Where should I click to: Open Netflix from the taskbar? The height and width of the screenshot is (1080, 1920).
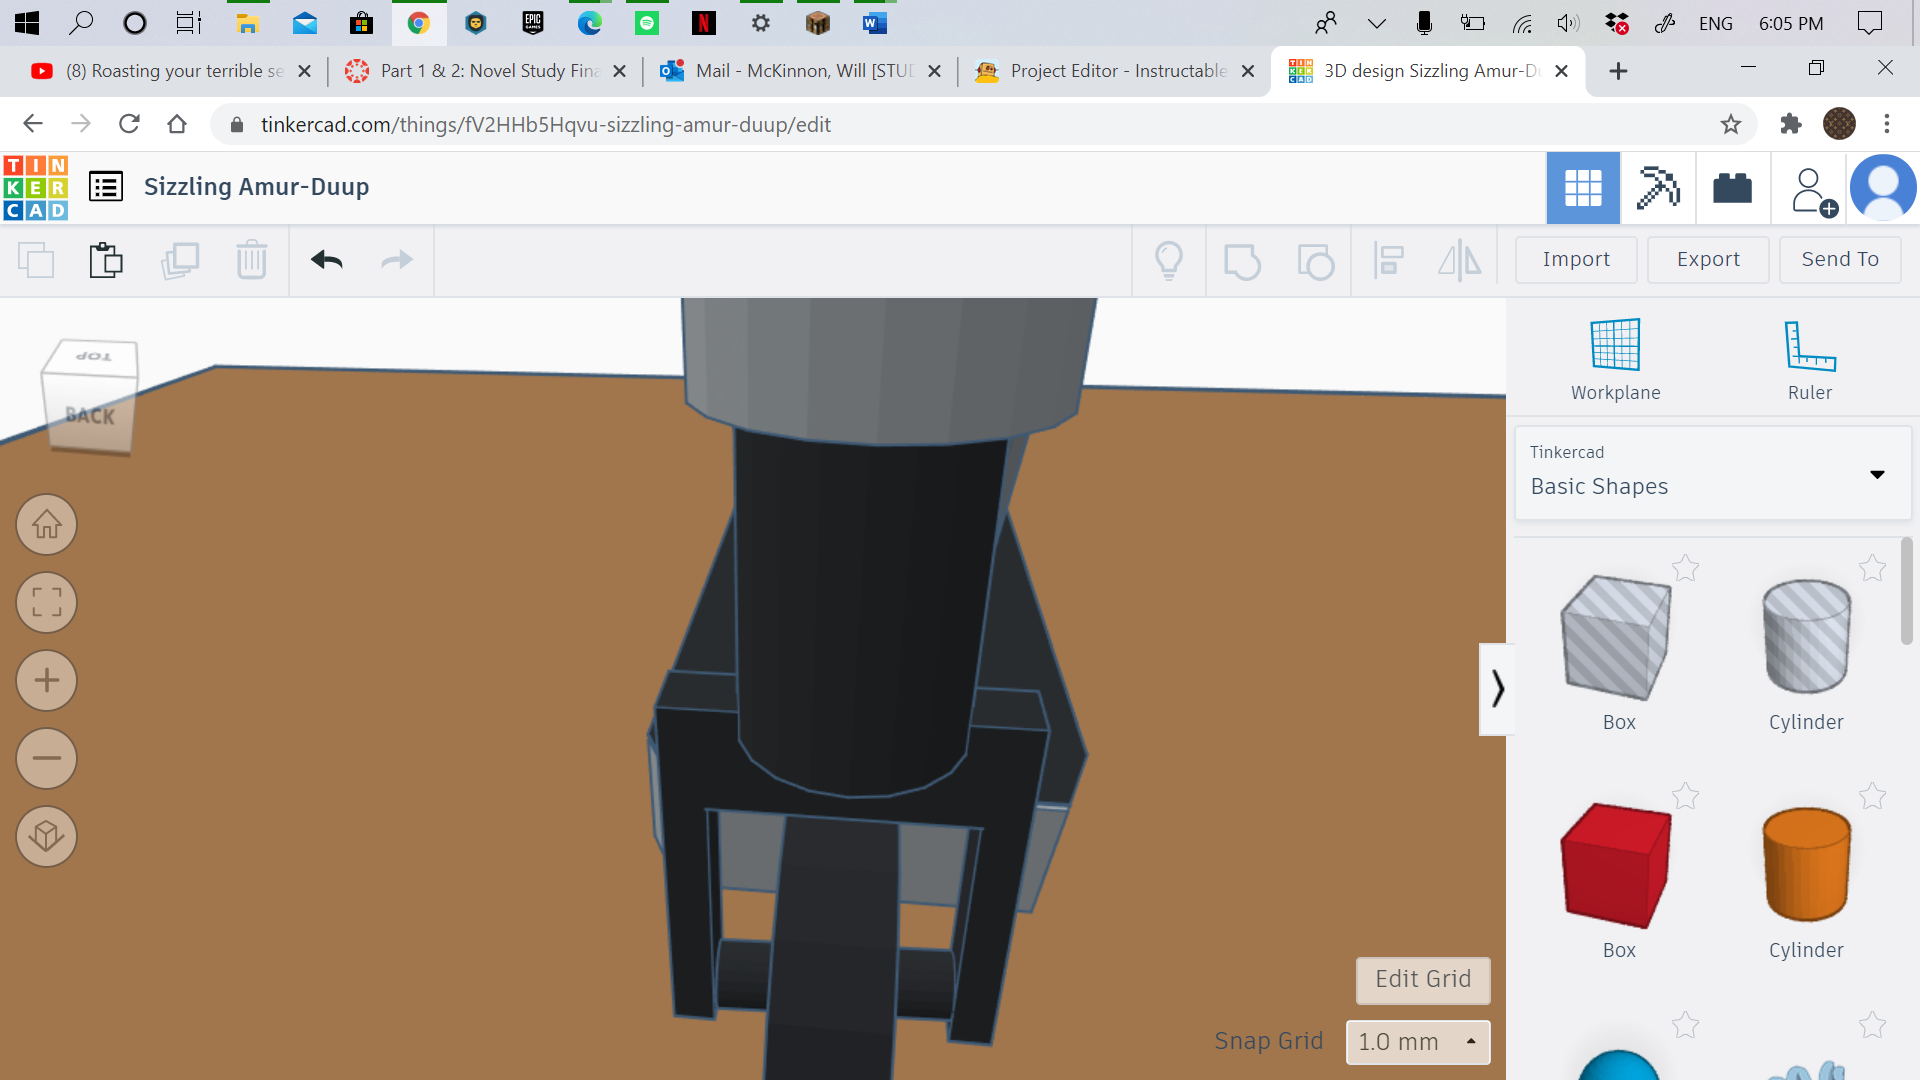[x=704, y=23]
